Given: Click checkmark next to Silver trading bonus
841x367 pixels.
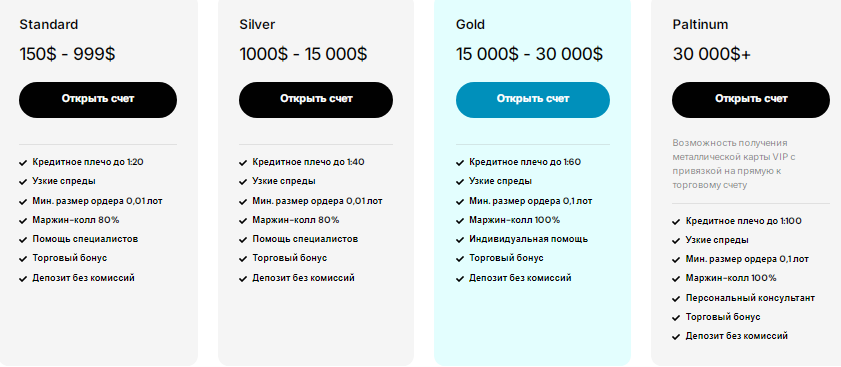Looking at the screenshot, I should 243,259.
